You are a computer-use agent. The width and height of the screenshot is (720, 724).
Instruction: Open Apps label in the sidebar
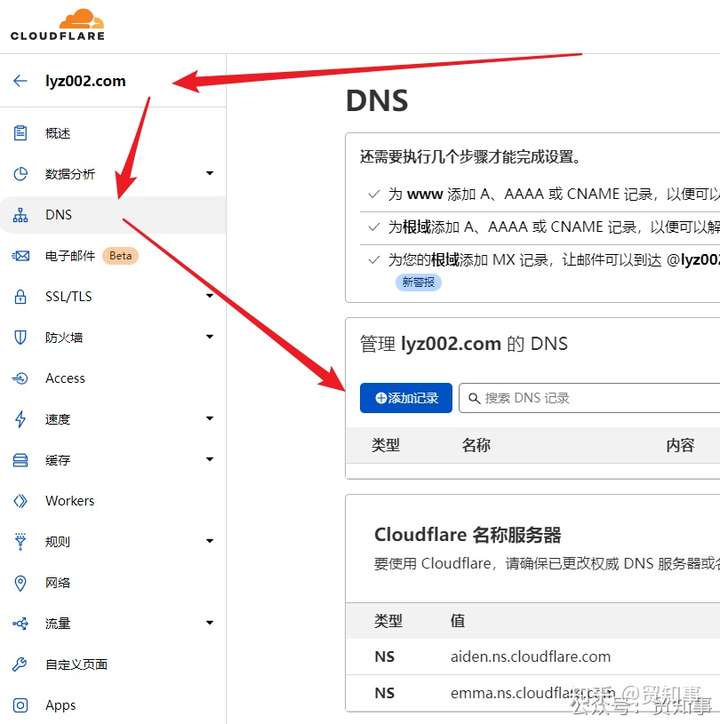click(x=61, y=706)
